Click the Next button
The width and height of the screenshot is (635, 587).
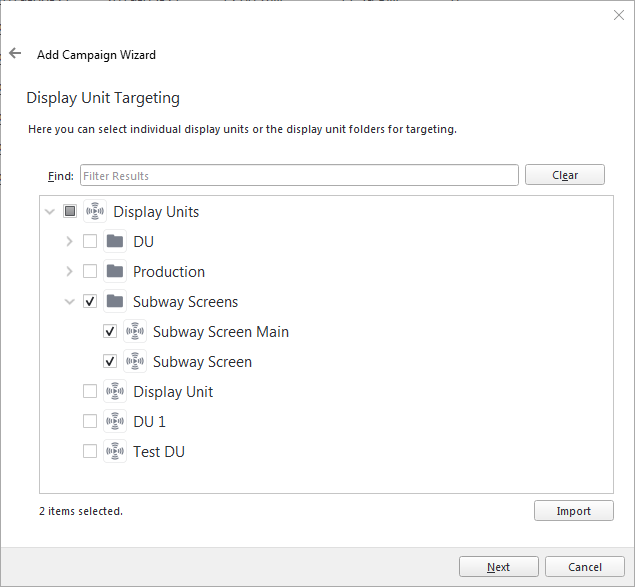[499, 566]
